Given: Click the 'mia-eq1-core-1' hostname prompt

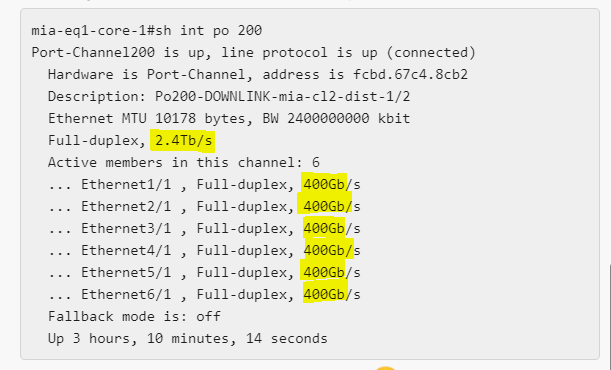Looking at the screenshot, I should 89,30.
